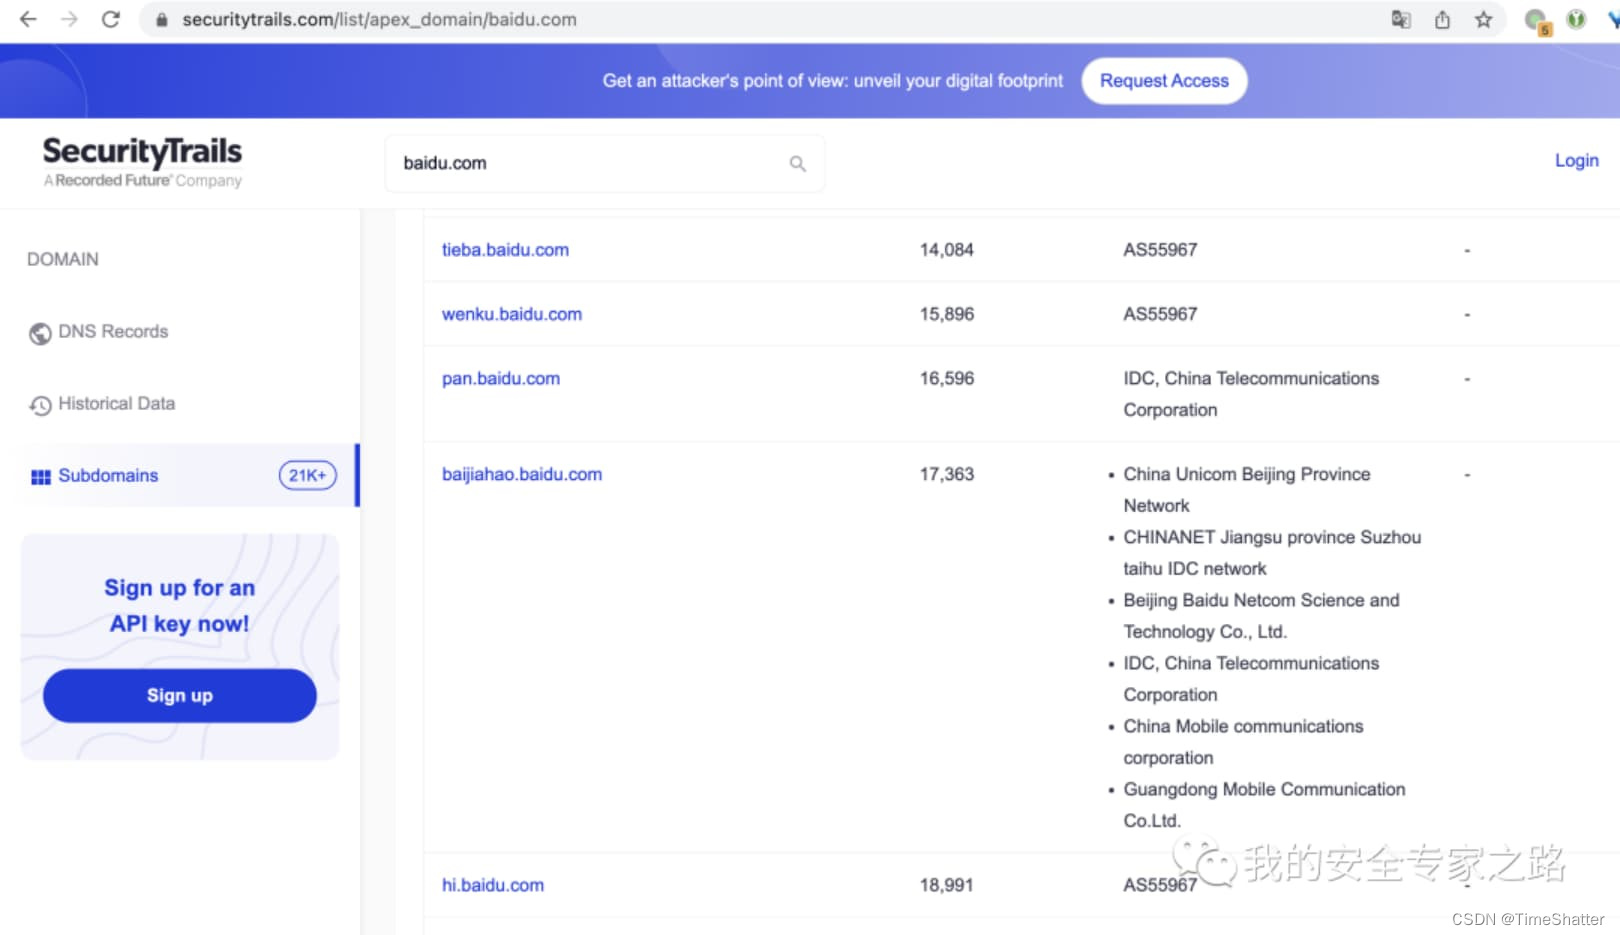Click the Login link
The image size is (1620, 935).
pyautogui.click(x=1576, y=160)
